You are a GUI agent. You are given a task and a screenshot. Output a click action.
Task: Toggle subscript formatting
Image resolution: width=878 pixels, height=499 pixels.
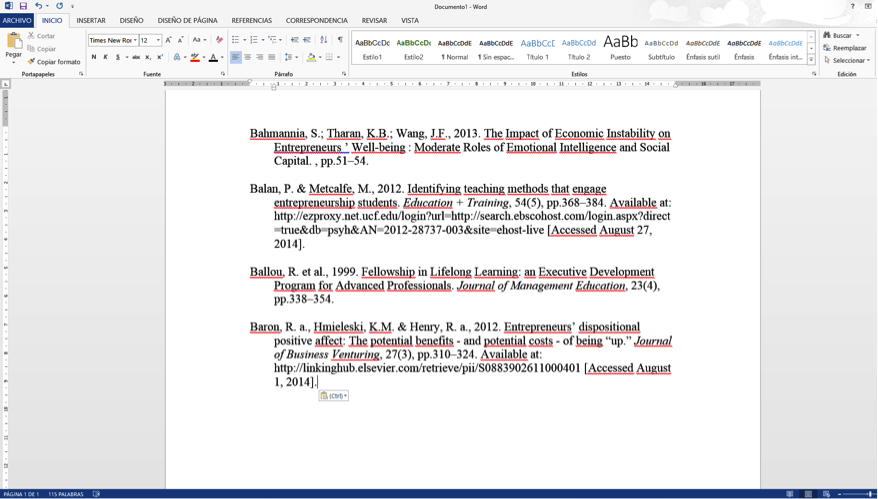point(148,57)
